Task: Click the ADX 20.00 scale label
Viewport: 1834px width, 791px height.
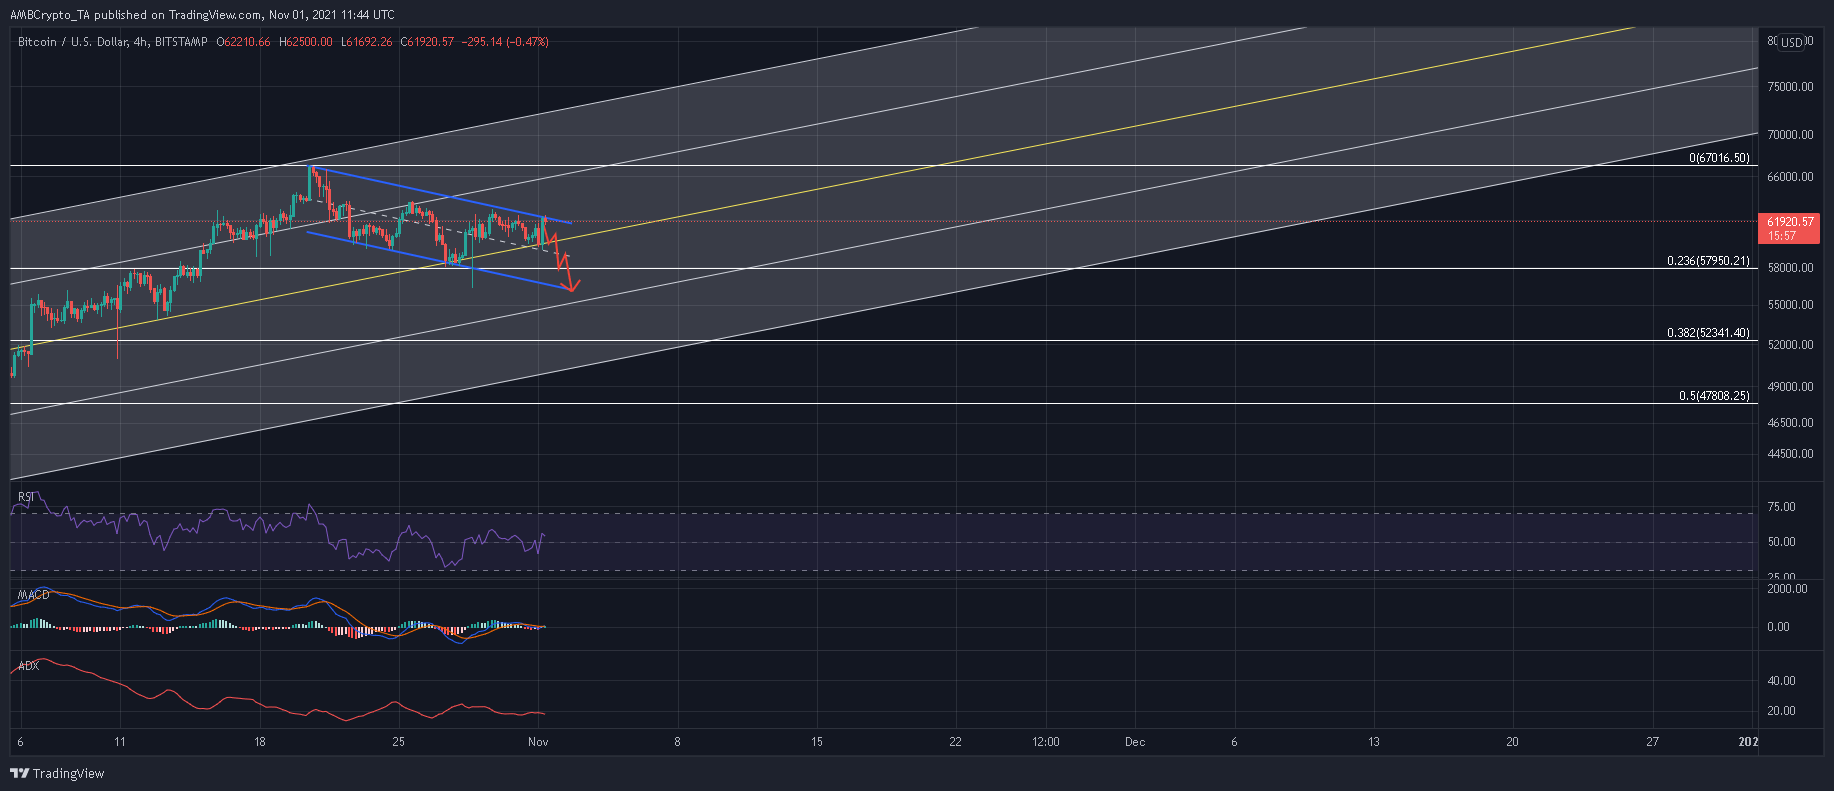Action: (1781, 711)
